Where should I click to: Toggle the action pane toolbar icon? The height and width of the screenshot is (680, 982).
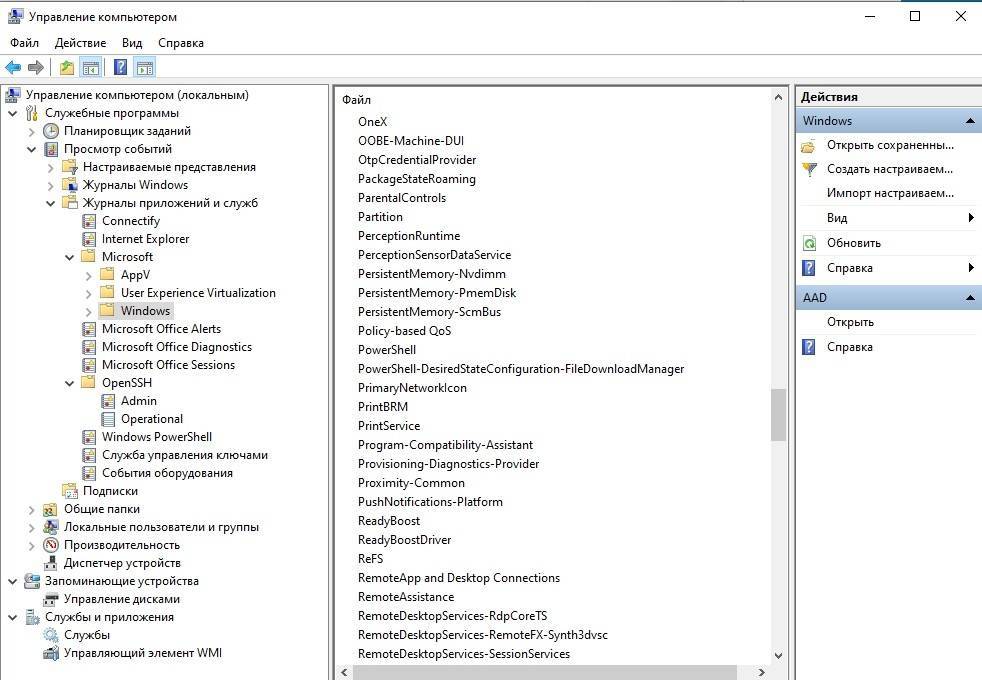point(145,68)
